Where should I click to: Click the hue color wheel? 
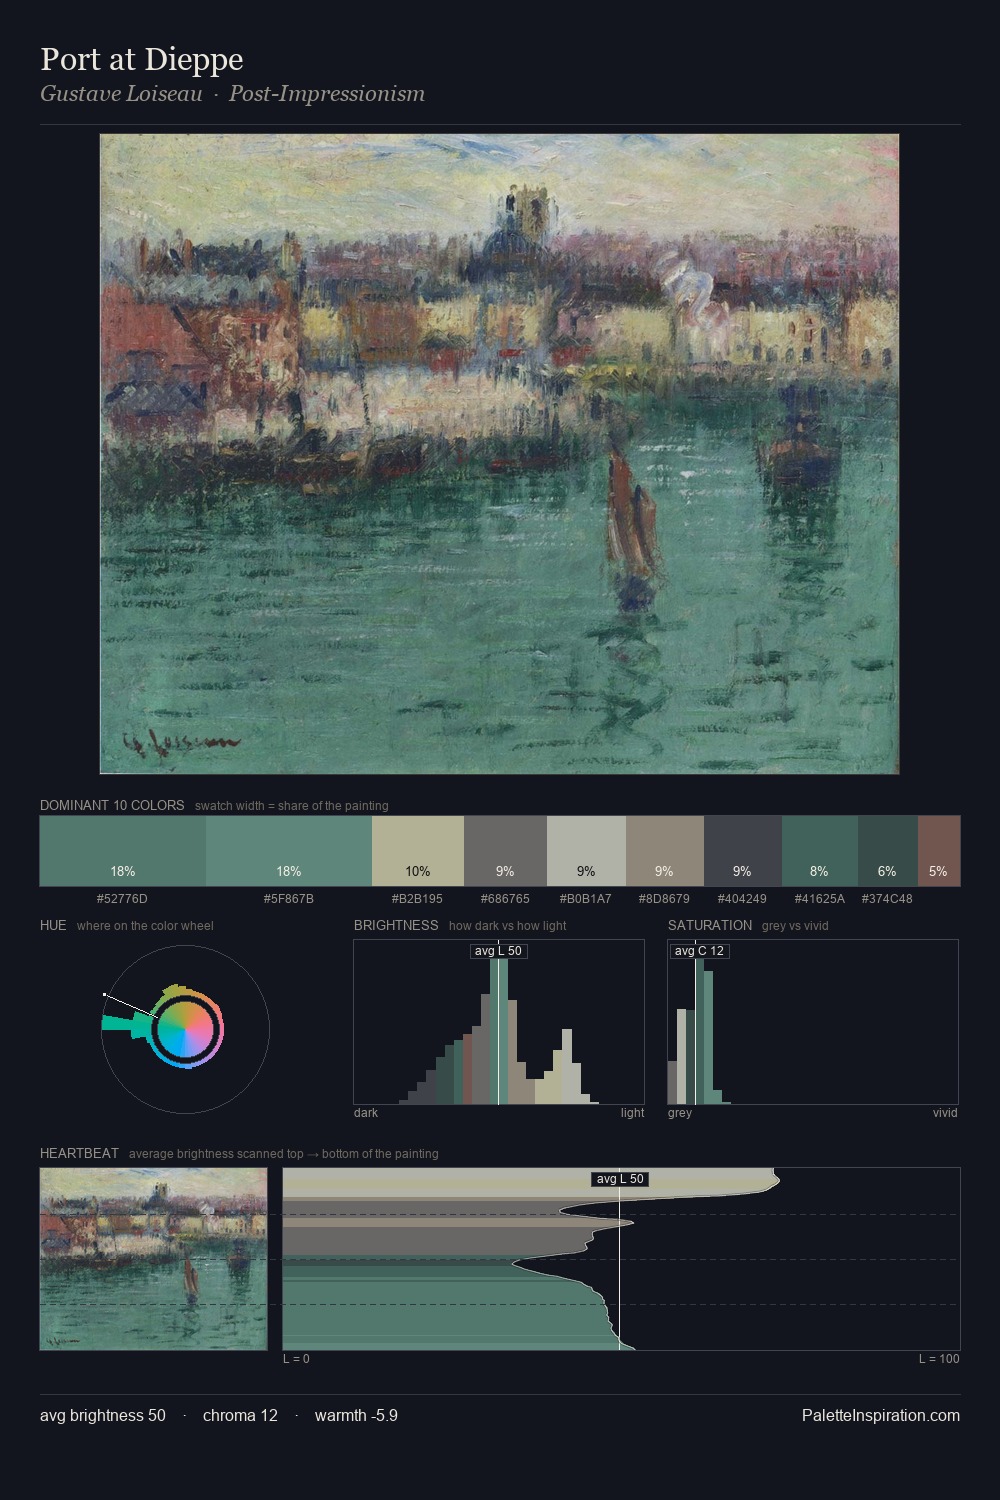[x=185, y=1029]
